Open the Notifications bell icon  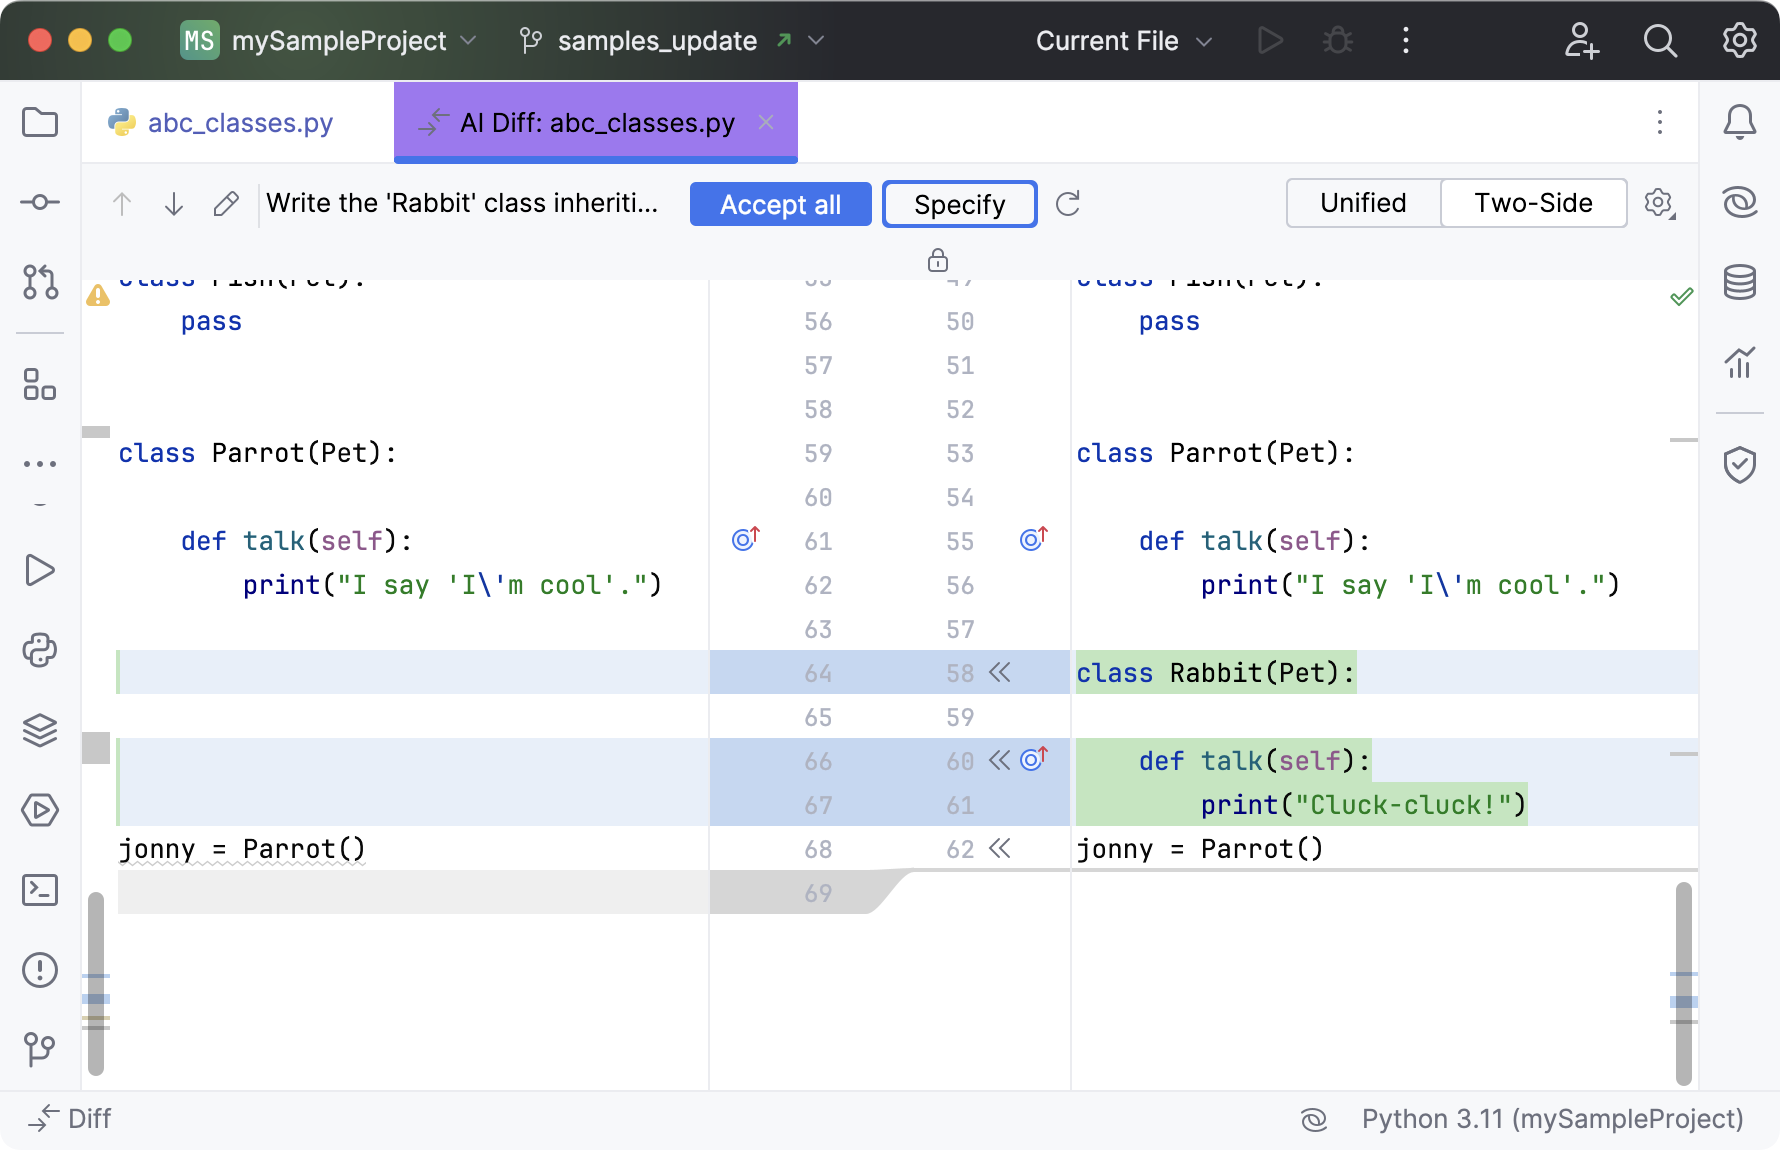1740,122
